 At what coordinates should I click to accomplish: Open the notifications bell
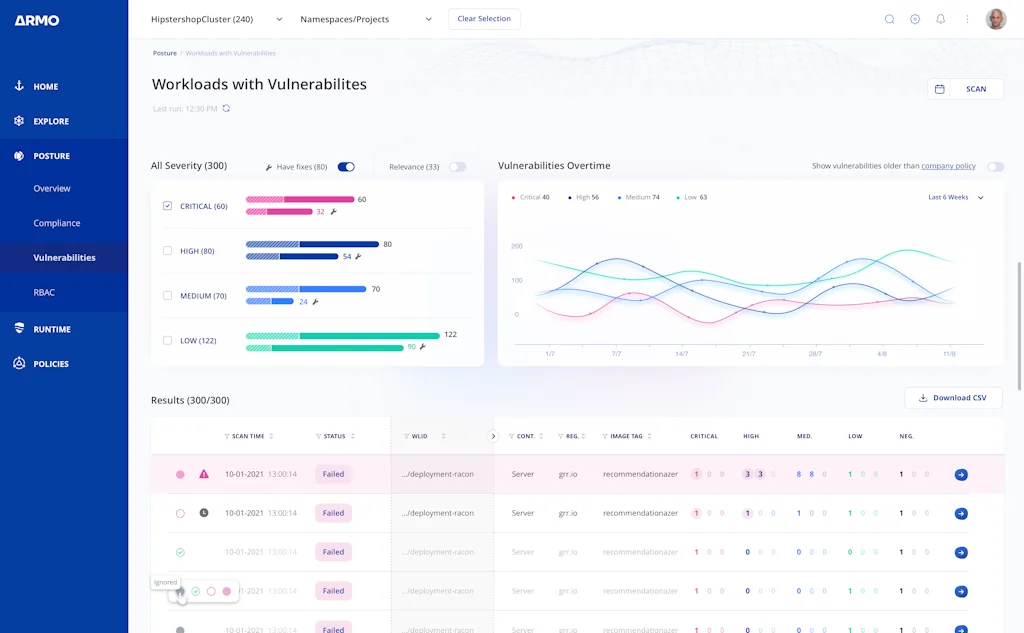point(940,19)
